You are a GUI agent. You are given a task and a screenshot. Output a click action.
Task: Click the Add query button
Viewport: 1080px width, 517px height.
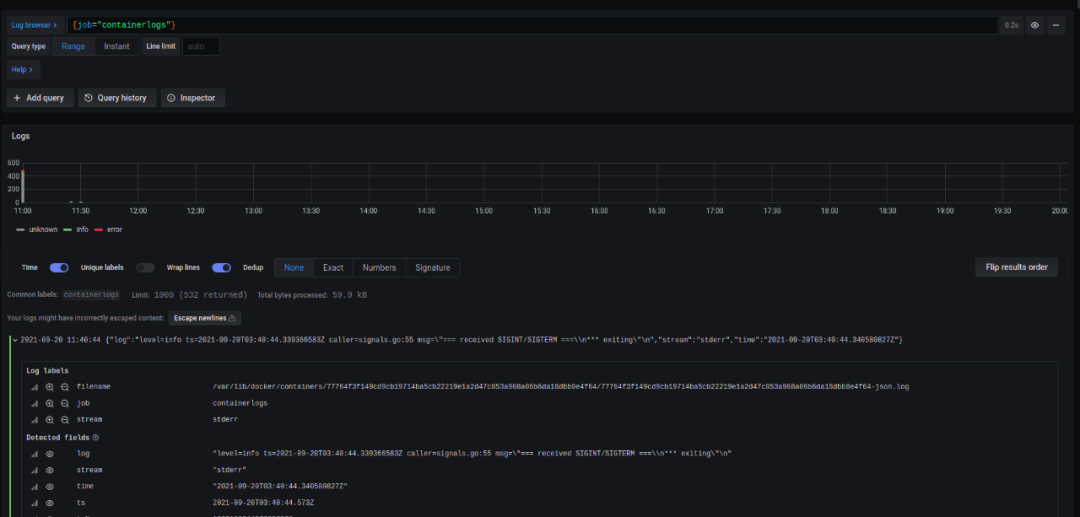tap(39, 98)
